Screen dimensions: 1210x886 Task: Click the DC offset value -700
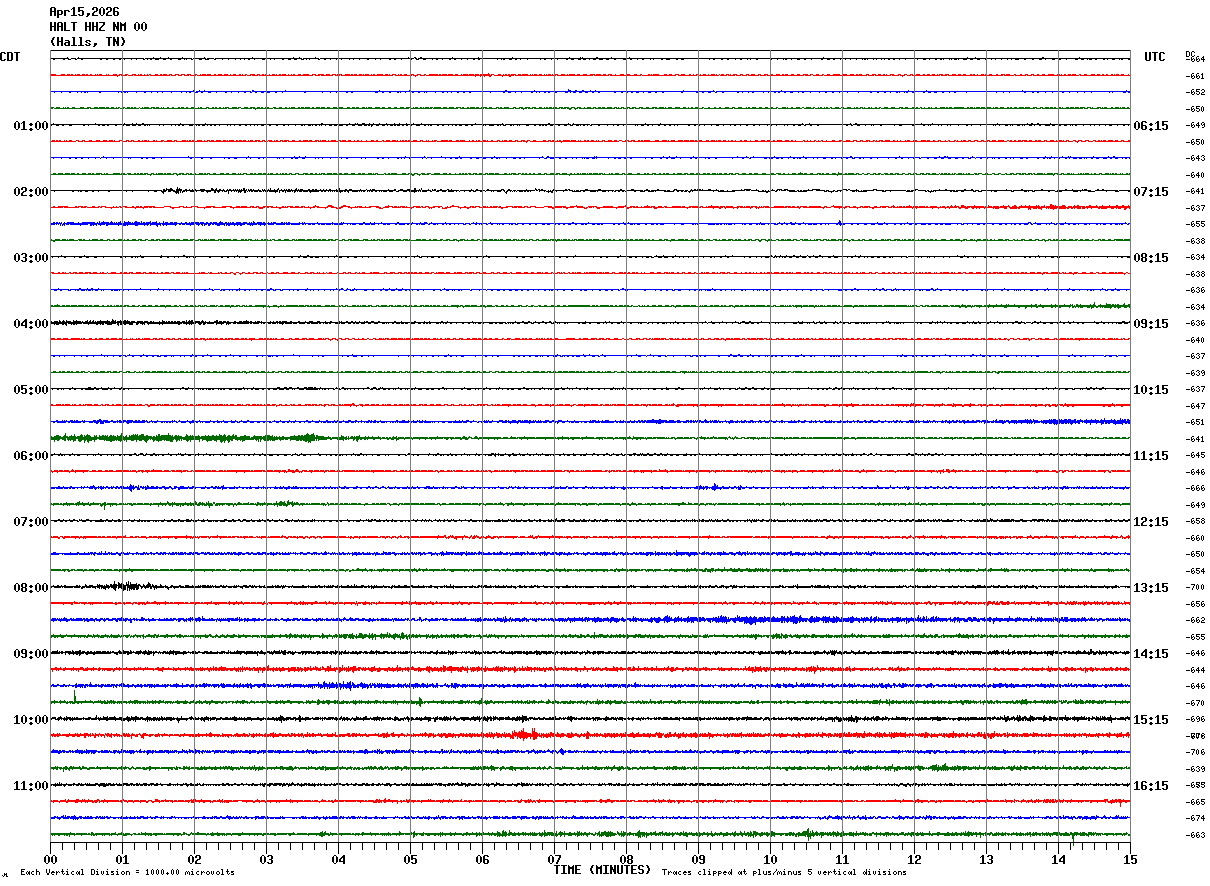(1195, 588)
